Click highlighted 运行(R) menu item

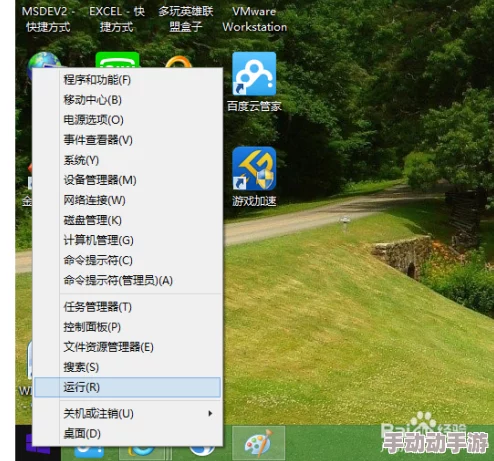(127, 387)
